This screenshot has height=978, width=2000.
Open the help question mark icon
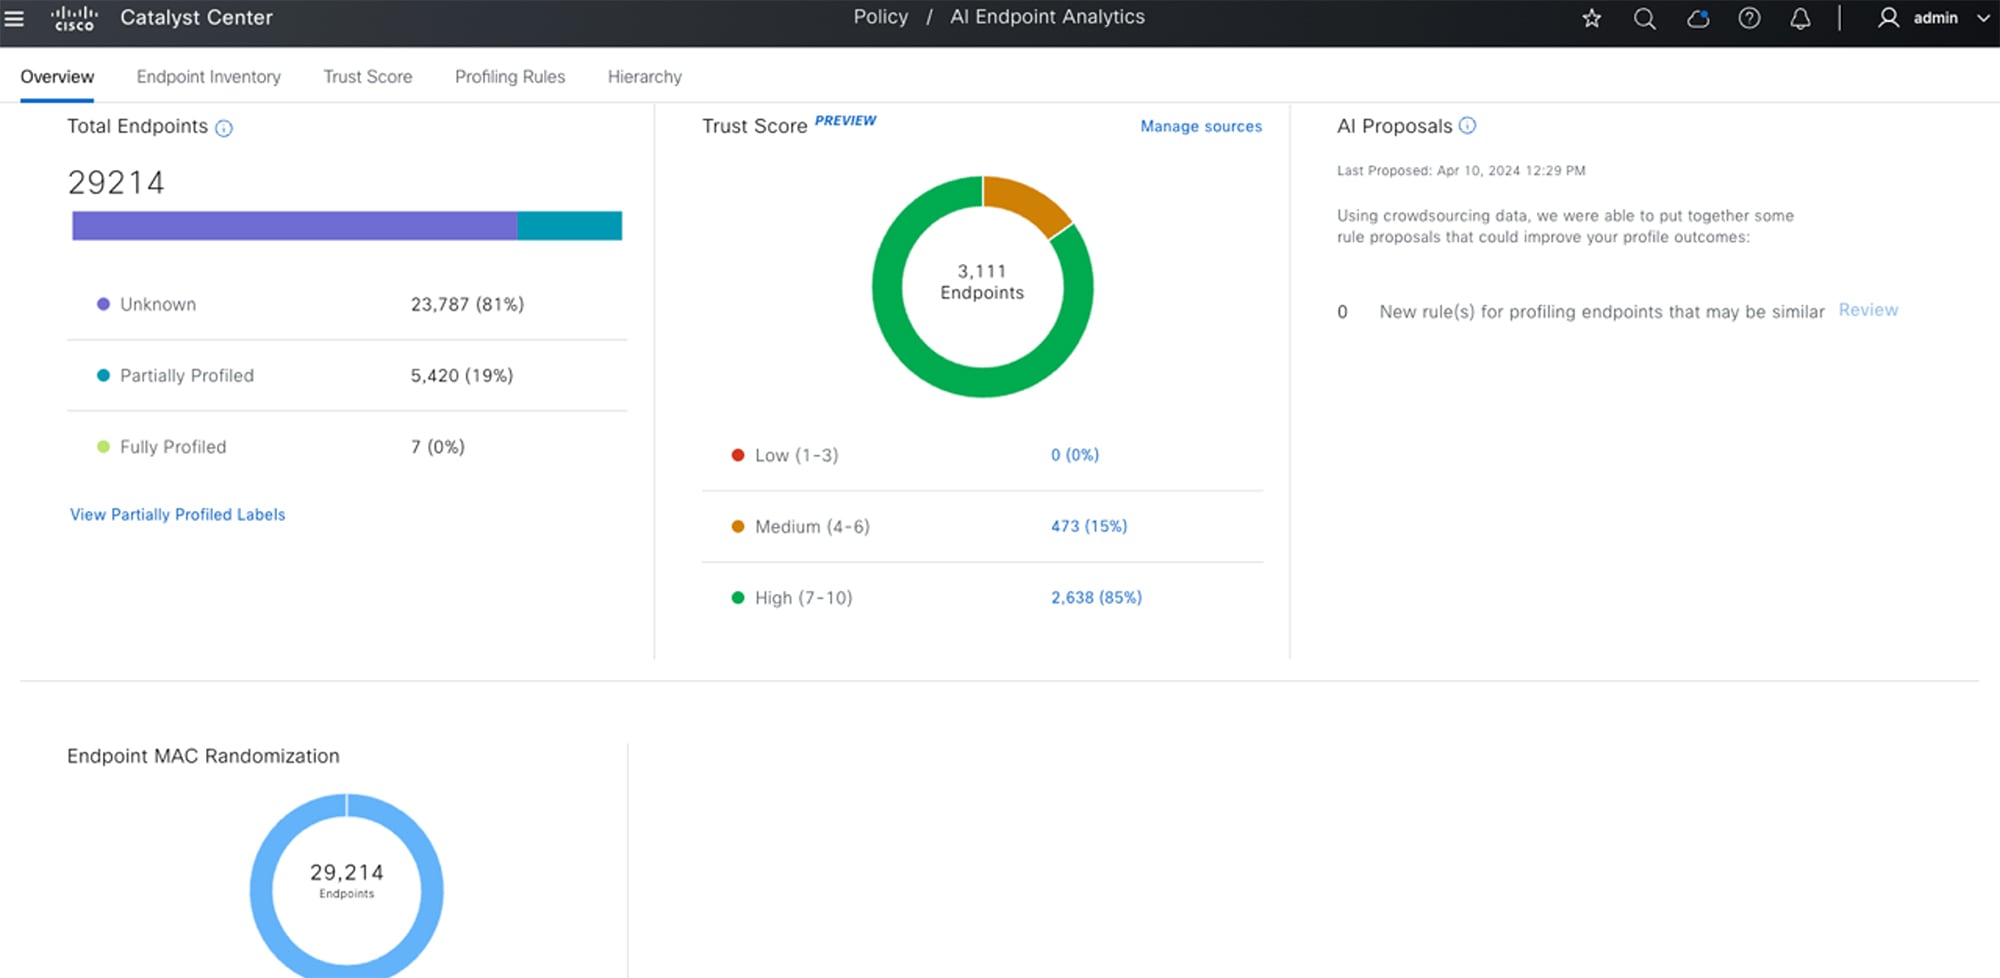pos(1749,18)
